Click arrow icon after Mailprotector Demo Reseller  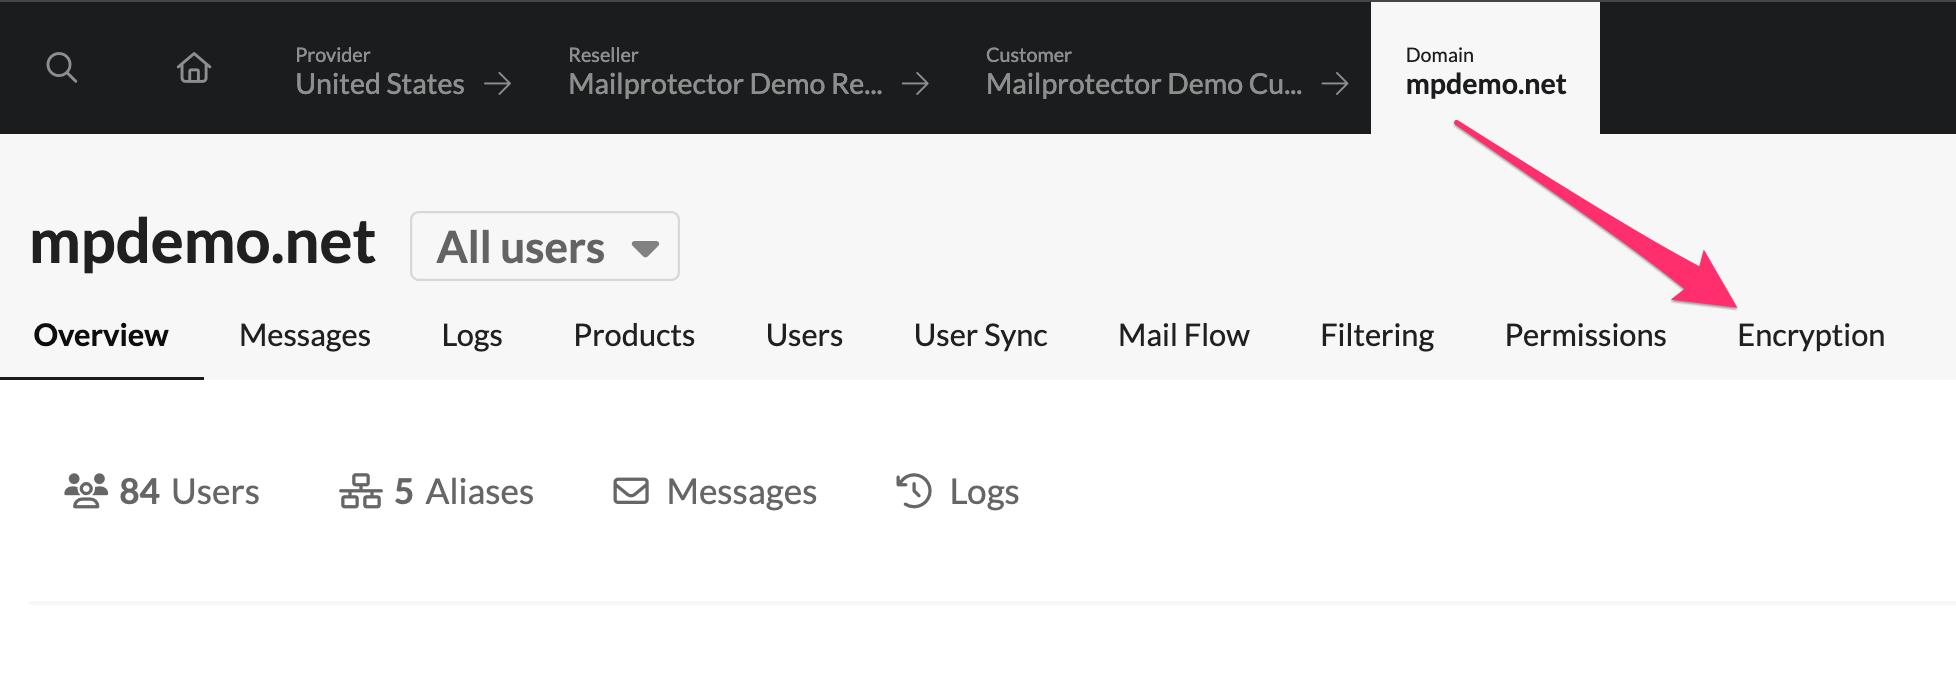(x=915, y=84)
